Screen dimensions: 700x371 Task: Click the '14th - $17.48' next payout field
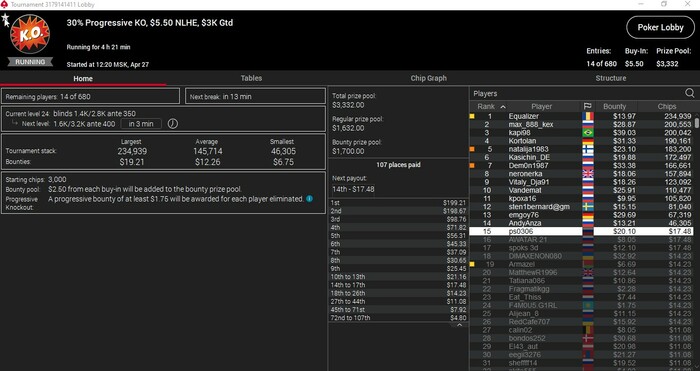(x=353, y=189)
